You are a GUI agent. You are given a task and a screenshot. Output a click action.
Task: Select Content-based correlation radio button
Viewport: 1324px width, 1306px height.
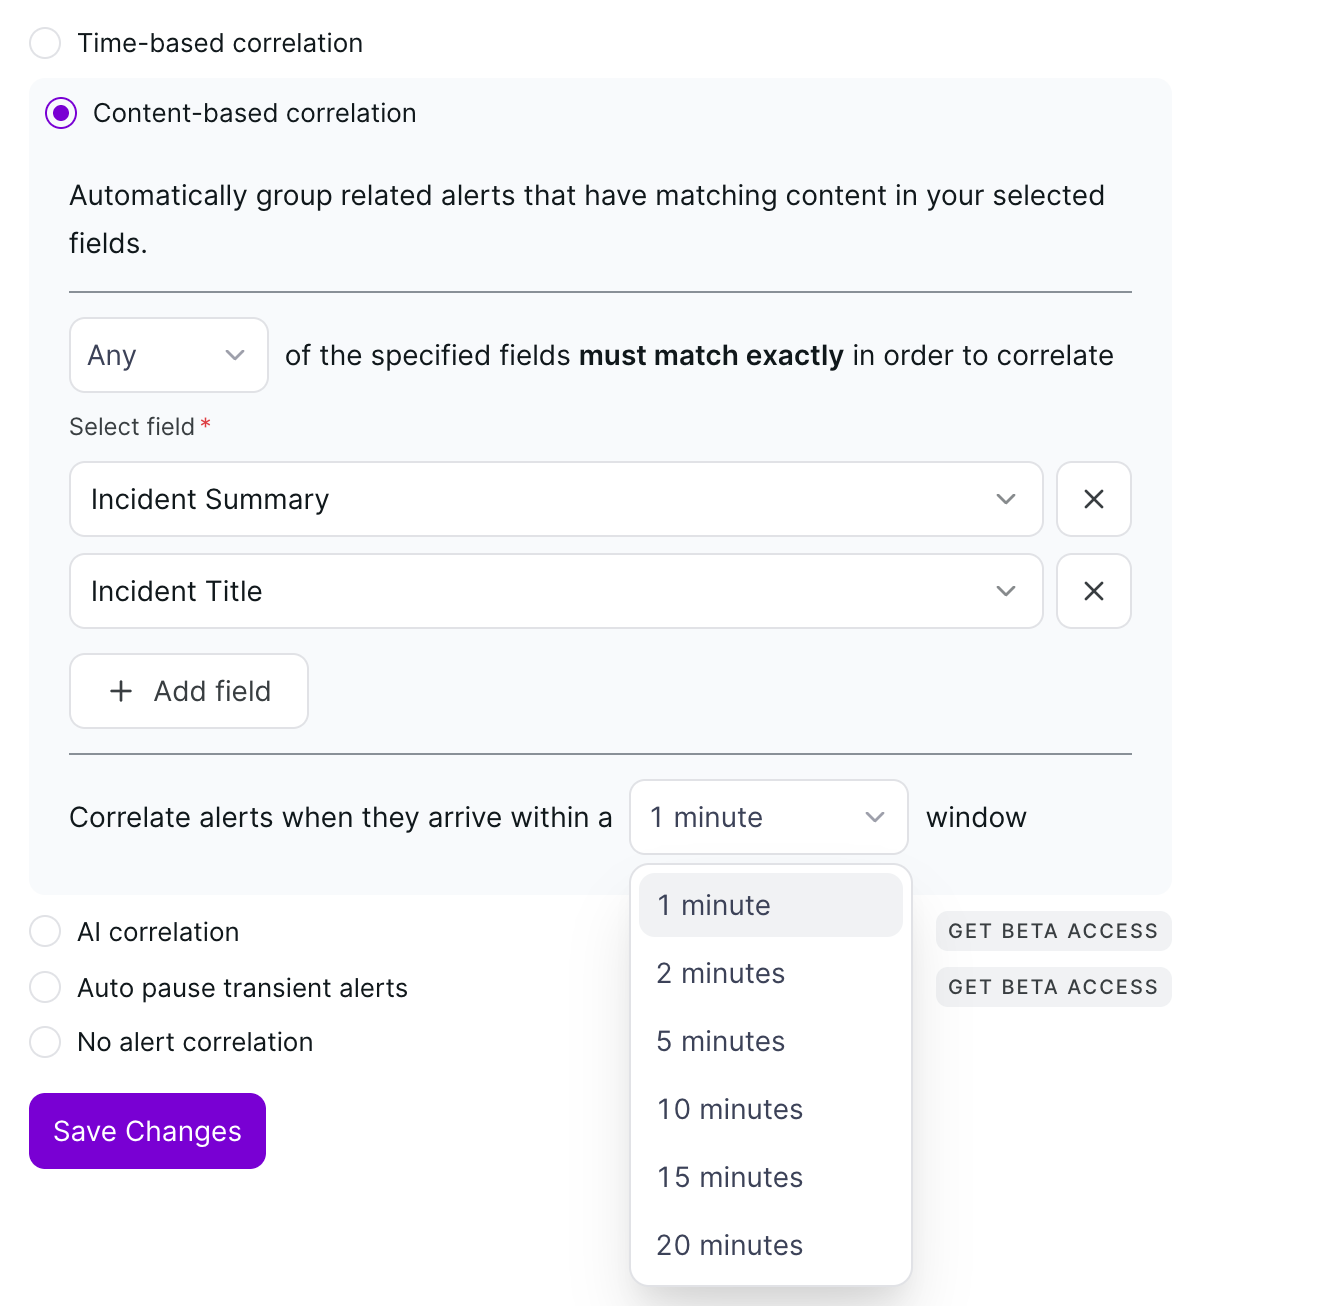click(61, 113)
